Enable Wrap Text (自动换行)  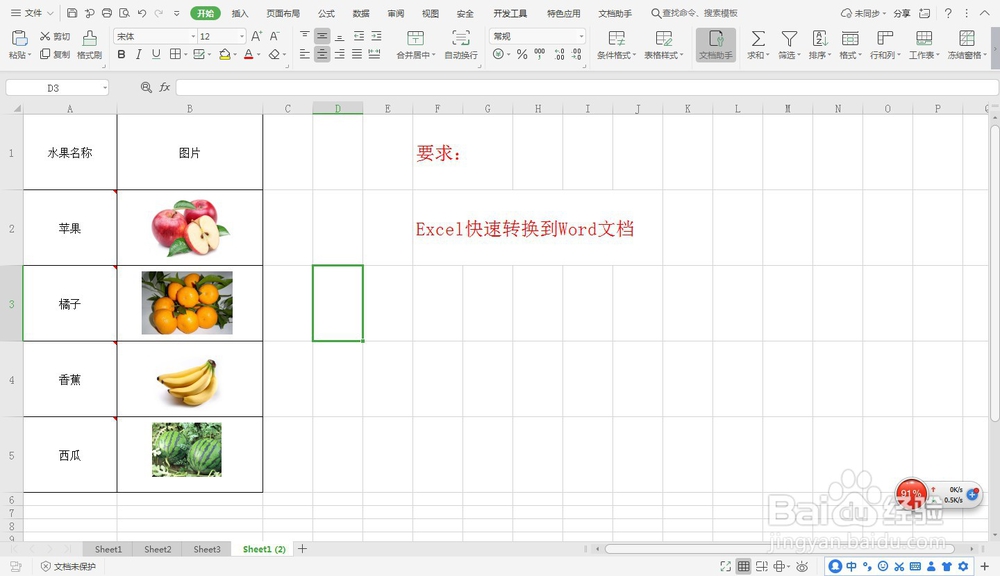460,44
